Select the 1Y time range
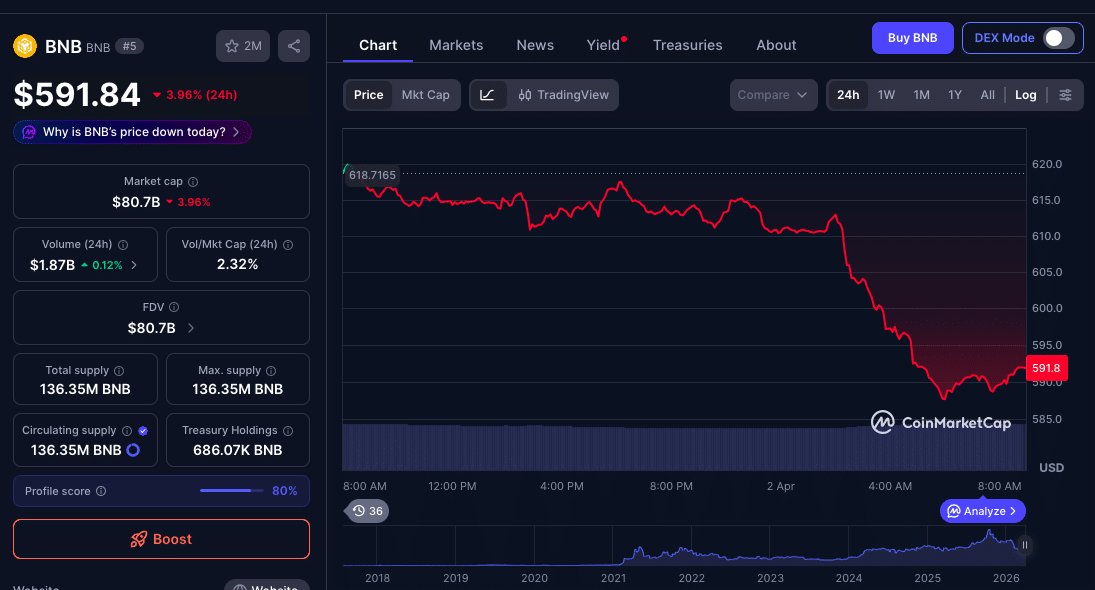Viewport: 1095px width, 590px height. coord(955,95)
